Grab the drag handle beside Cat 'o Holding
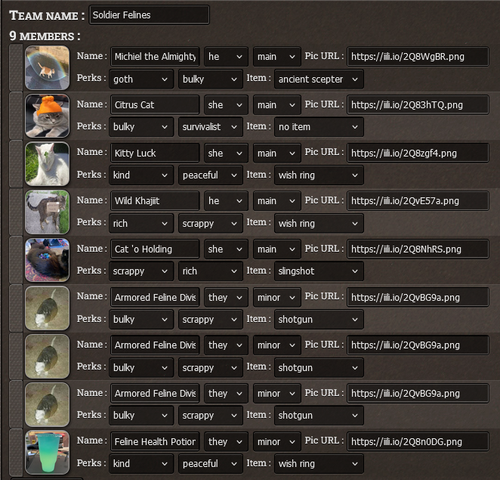The height and width of the screenshot is (480, 500). click(16, 260)
